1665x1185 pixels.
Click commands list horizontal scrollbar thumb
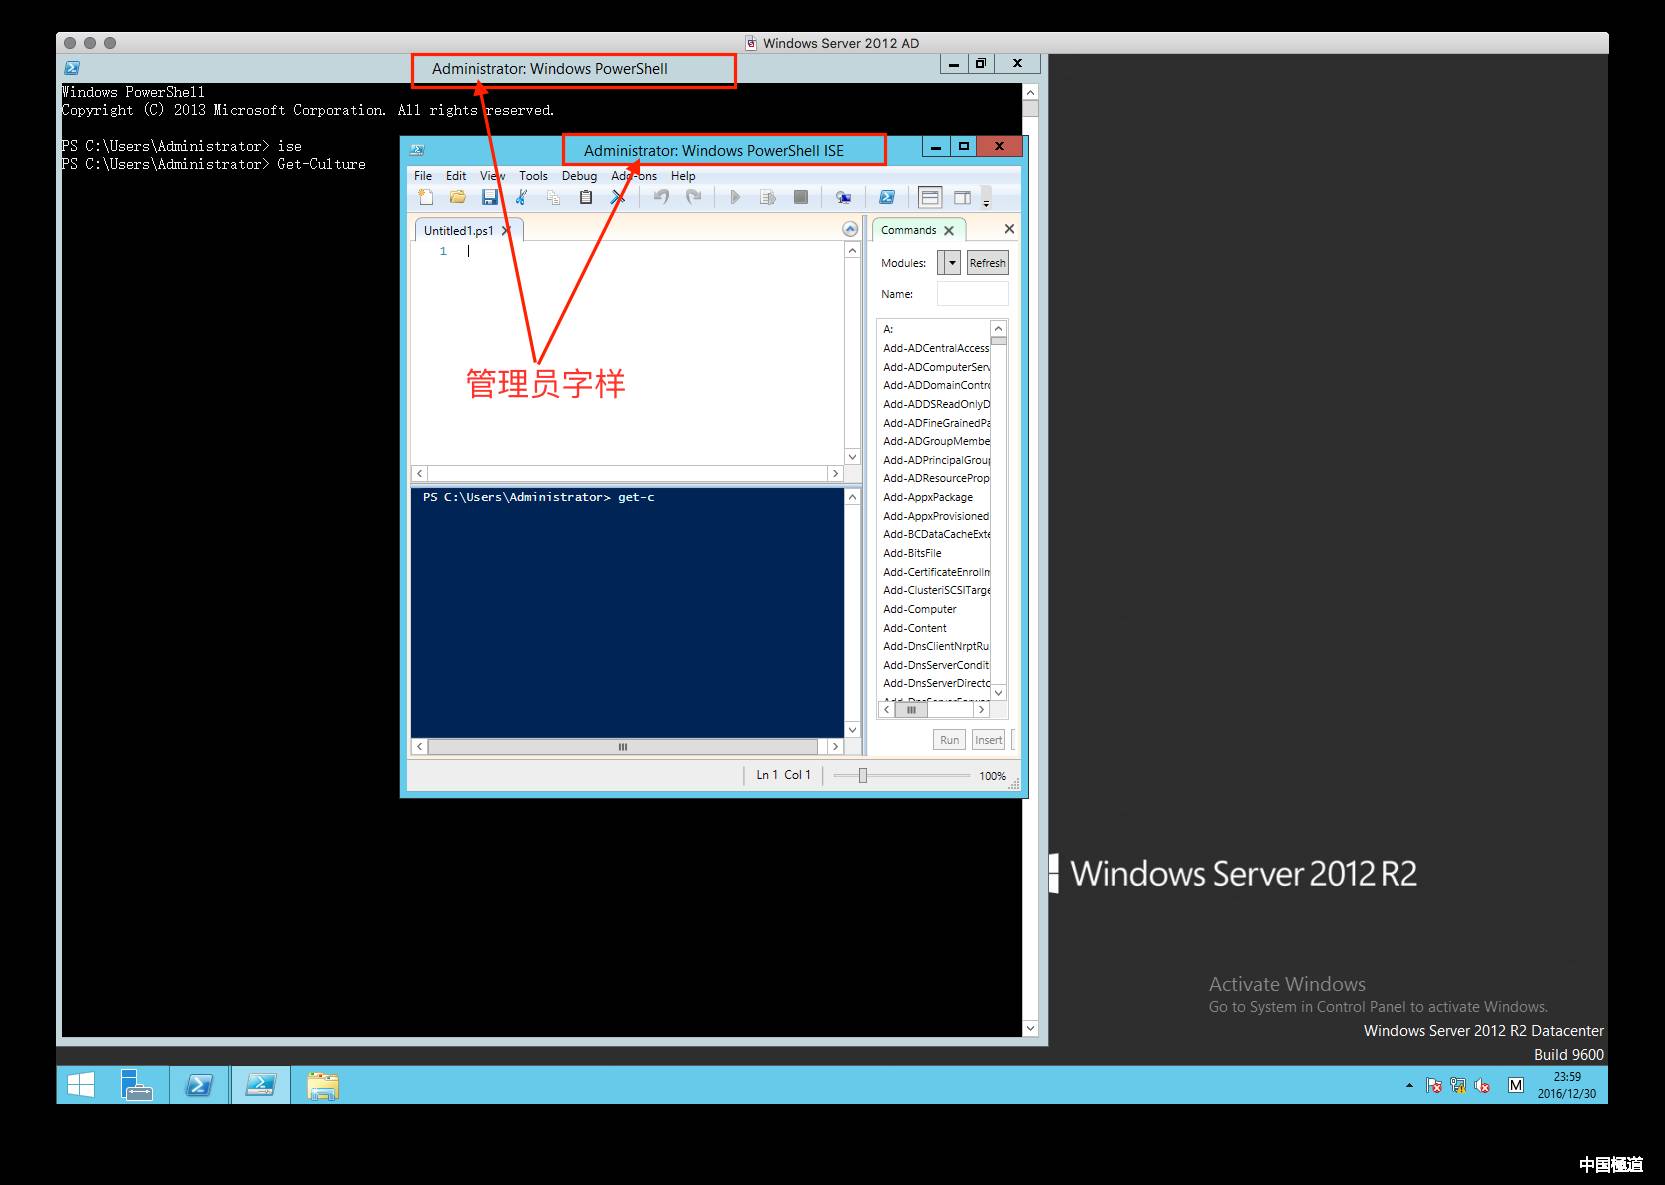[x=910, y=710]
